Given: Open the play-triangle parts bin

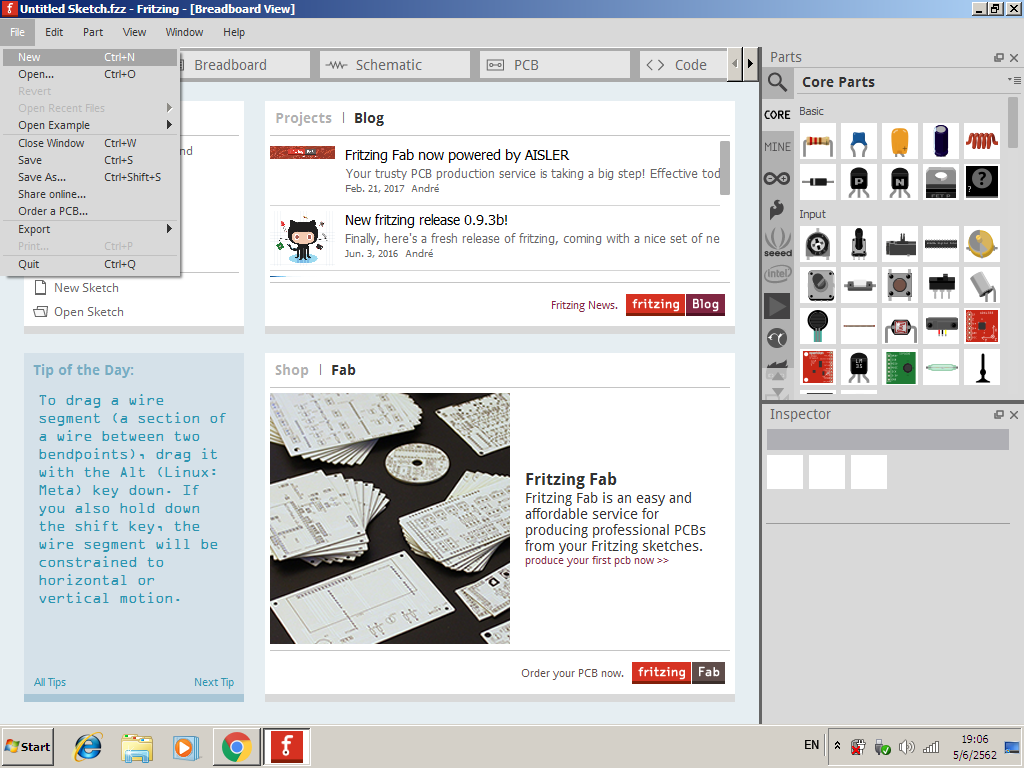Looking at the screenshot, I should pyautogui.click(x=777, y=306).
